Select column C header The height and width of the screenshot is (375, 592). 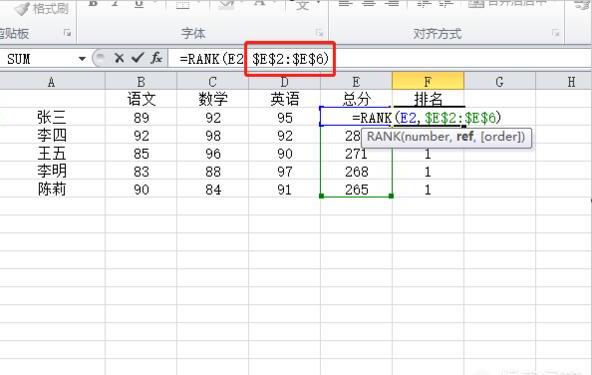pos(213,82)
